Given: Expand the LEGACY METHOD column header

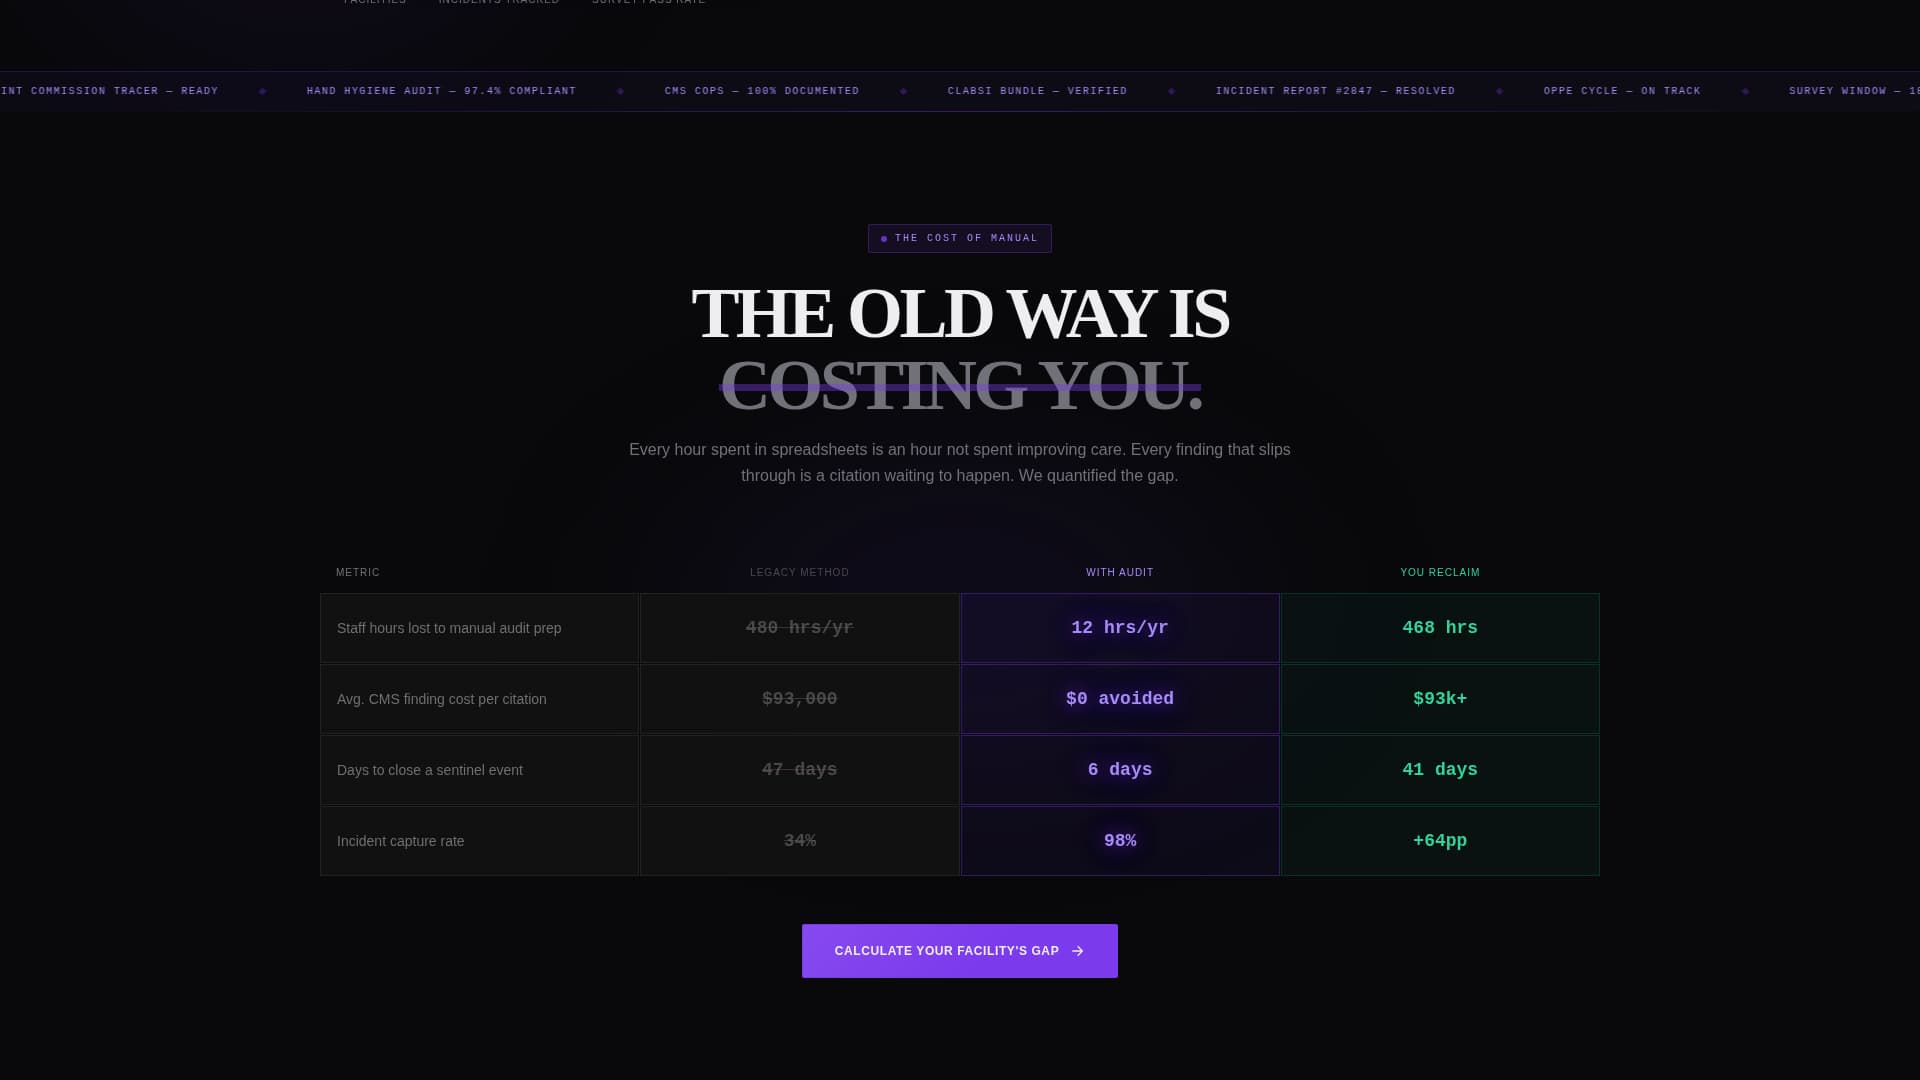Looking at the screenshot, I should pyautogui.click(x=799, y=572).
